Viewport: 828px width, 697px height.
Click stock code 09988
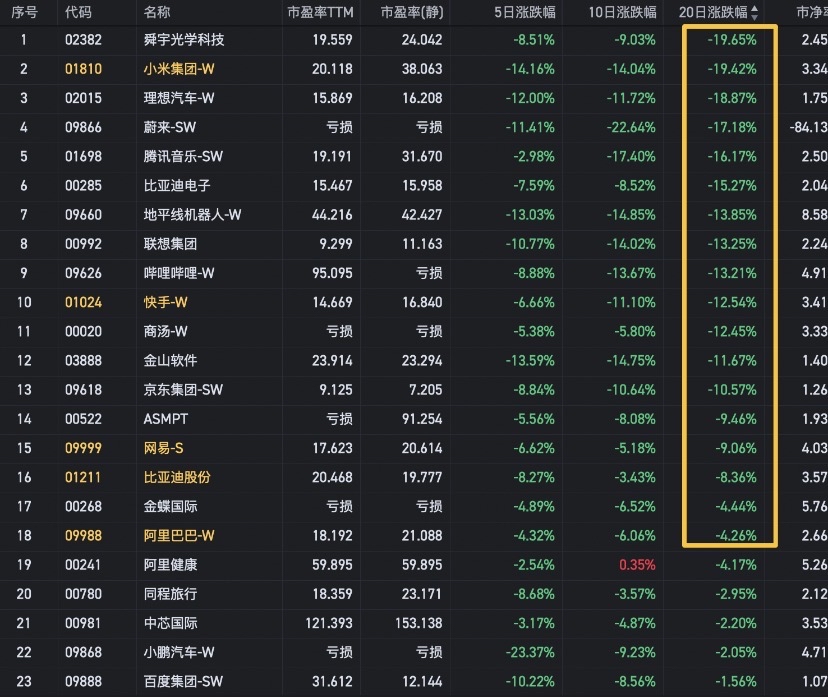coord(83,535)
